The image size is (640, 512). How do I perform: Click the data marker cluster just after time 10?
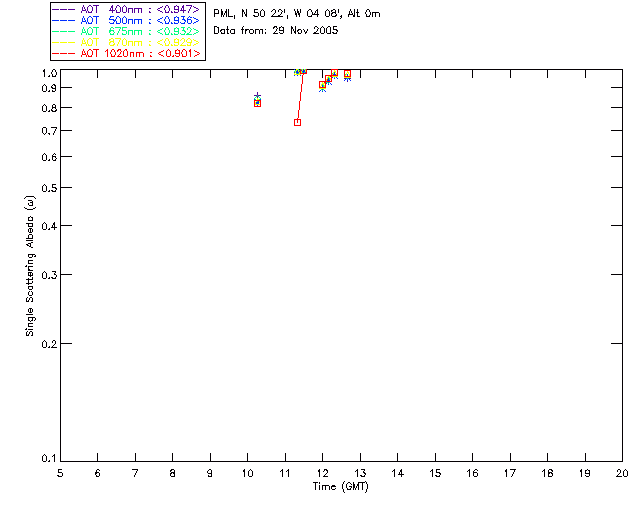pos(258,100)
